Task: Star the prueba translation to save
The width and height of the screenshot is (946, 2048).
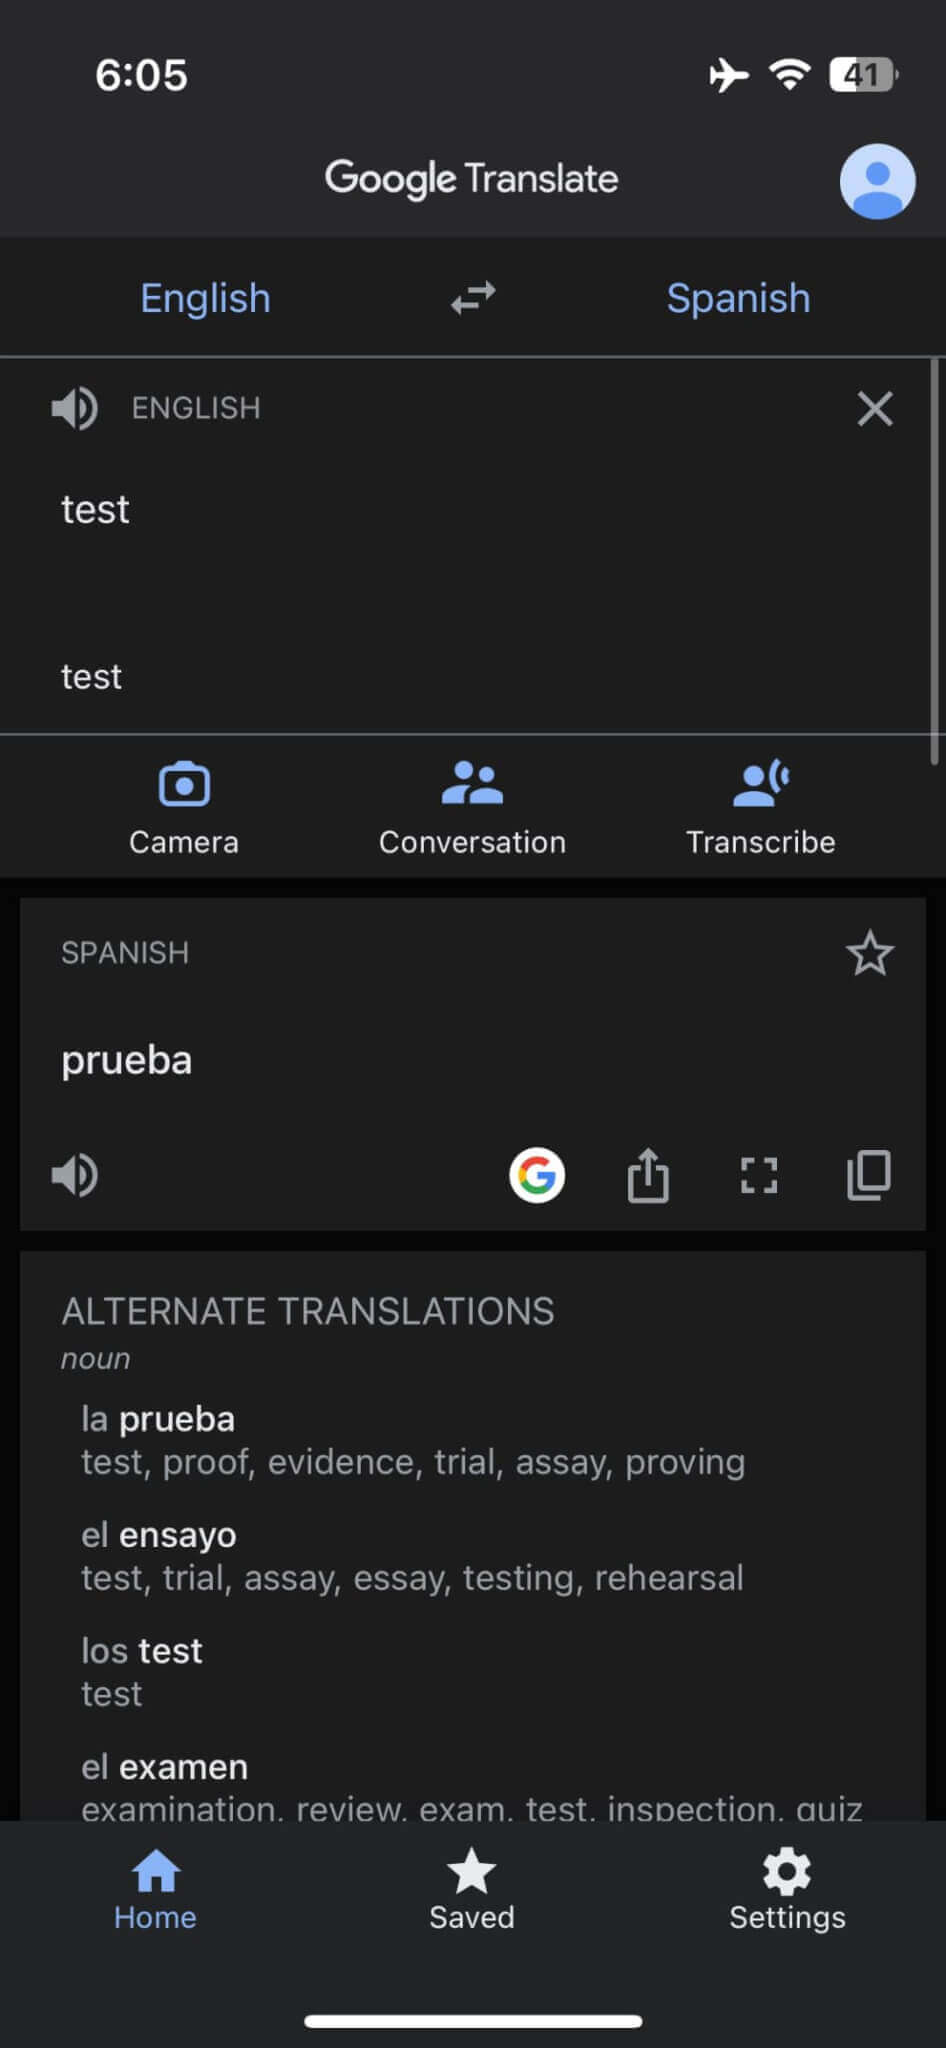Action: point(869,953)
